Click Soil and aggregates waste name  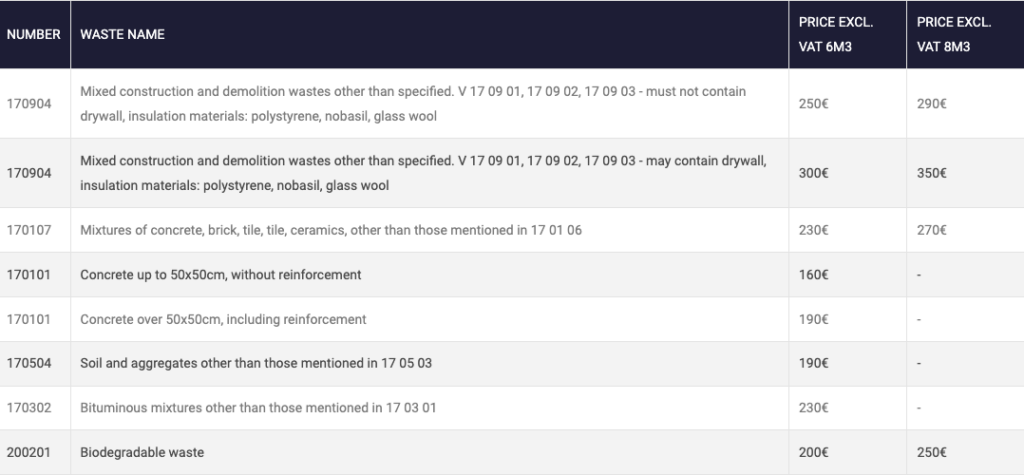pos(256,363)
